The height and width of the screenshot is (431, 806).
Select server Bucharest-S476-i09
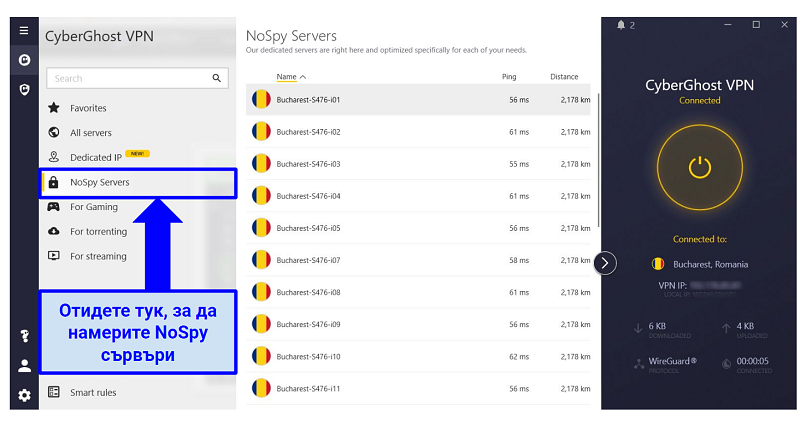(x=418, y=324)
